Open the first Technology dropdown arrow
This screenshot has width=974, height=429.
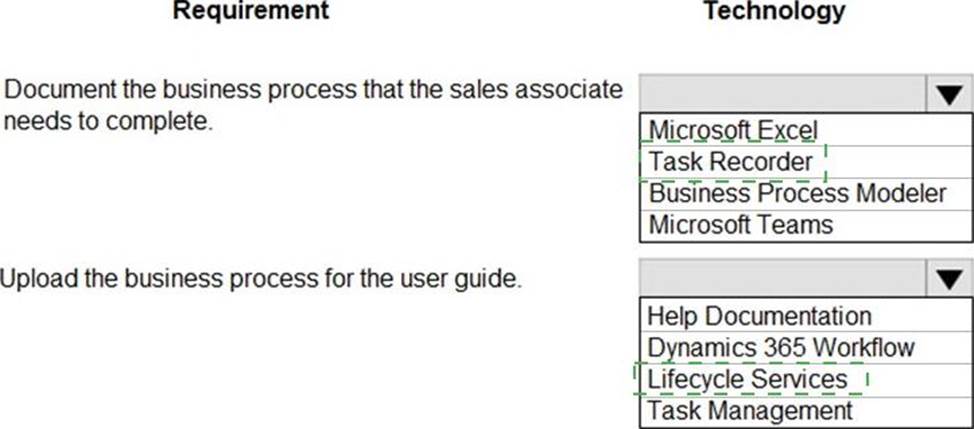click(x=947, y=94)
